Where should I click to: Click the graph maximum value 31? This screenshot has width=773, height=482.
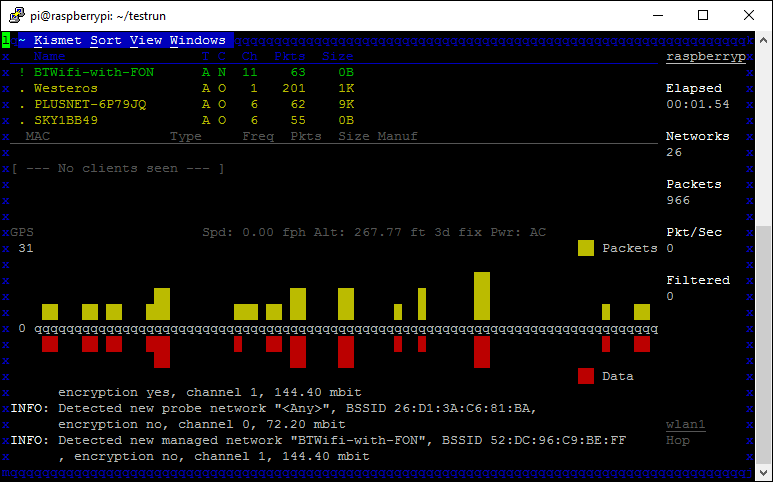(x=26, y=248)
